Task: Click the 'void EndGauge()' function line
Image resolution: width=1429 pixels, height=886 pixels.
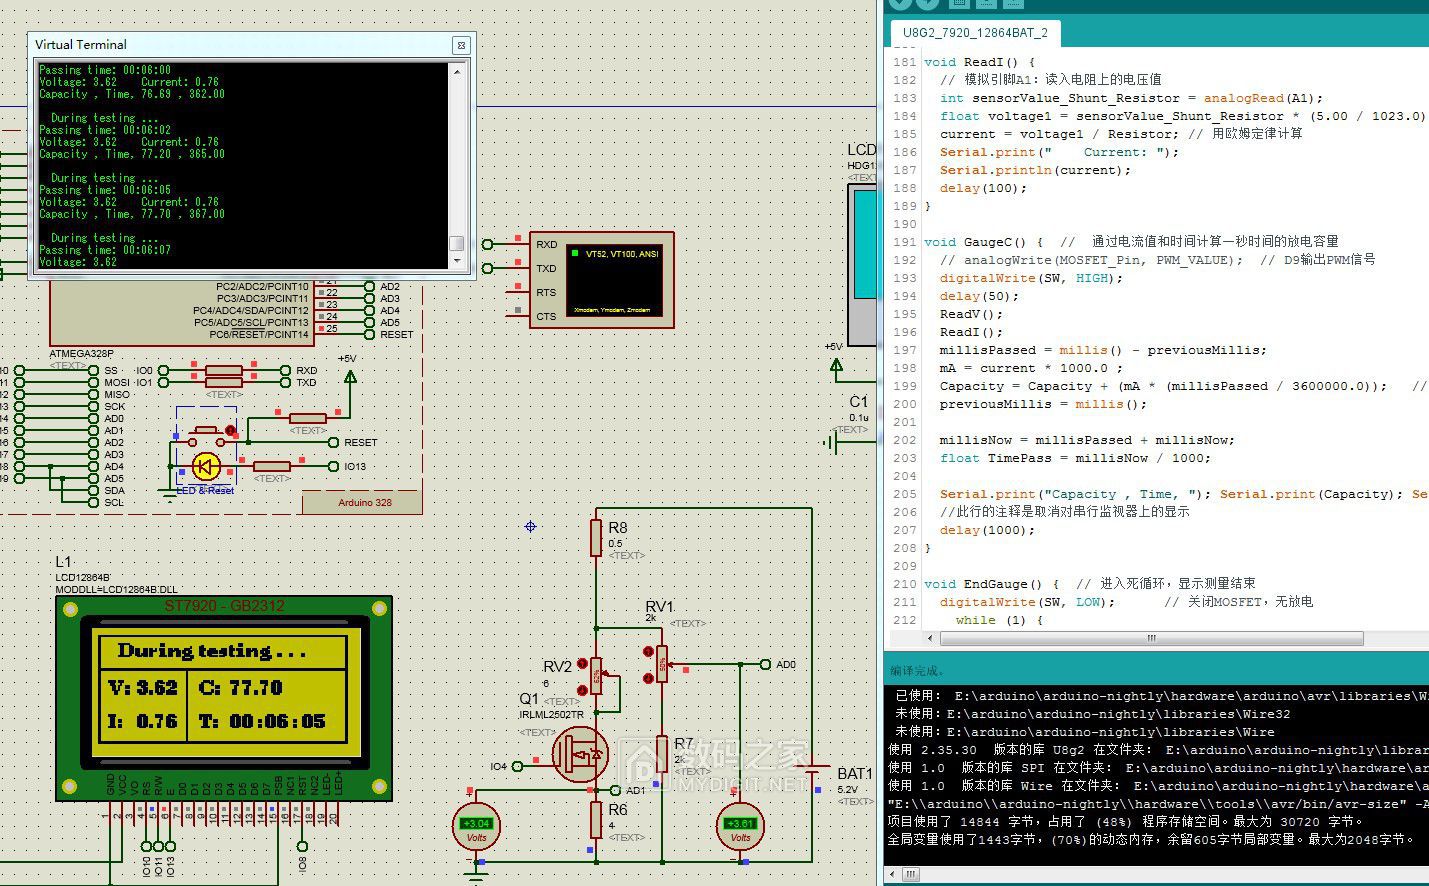Action: [x=992, y=584]
